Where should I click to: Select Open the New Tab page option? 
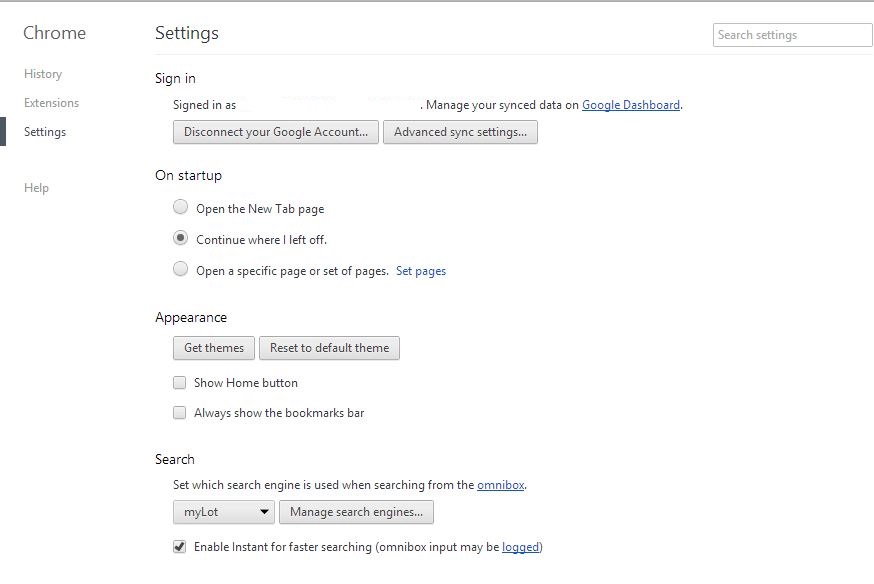(x=180, y=208)
